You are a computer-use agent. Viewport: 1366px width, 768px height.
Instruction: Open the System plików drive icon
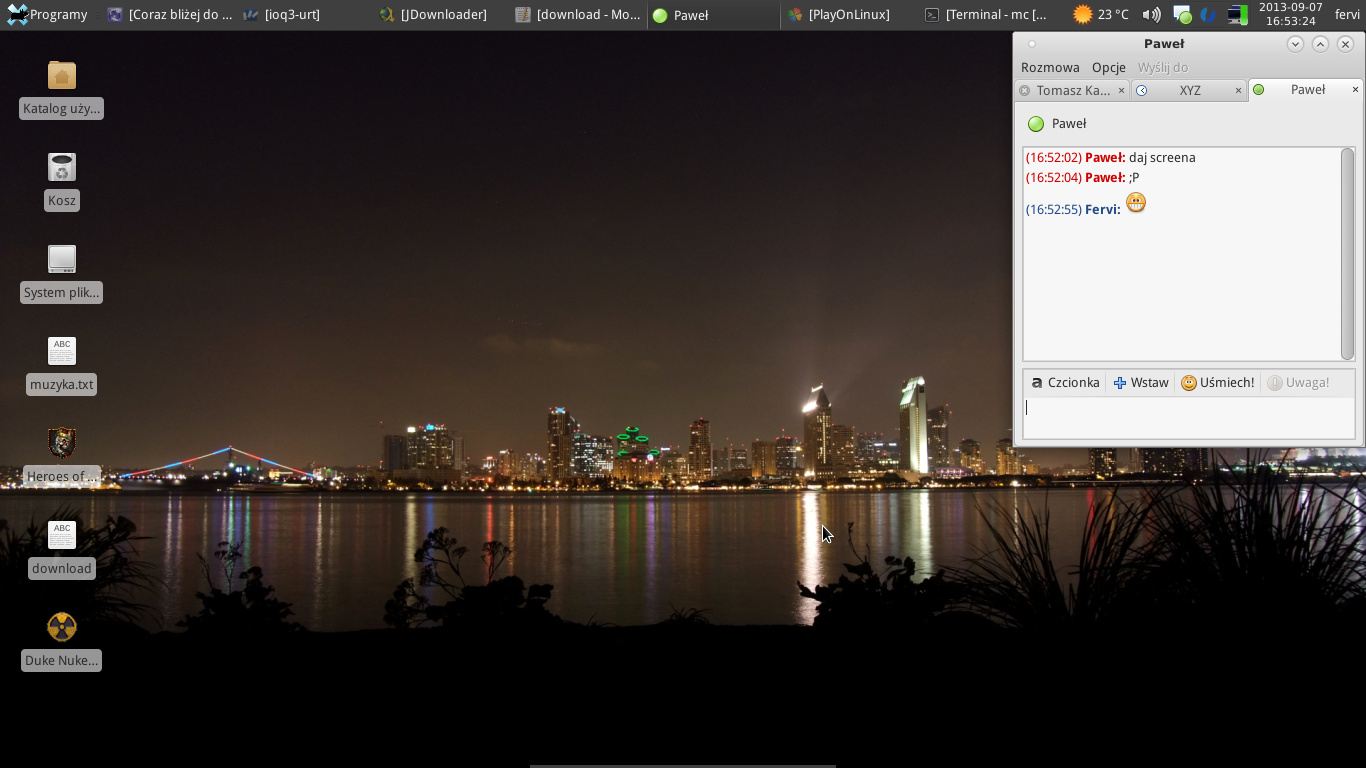pos(62,260)
